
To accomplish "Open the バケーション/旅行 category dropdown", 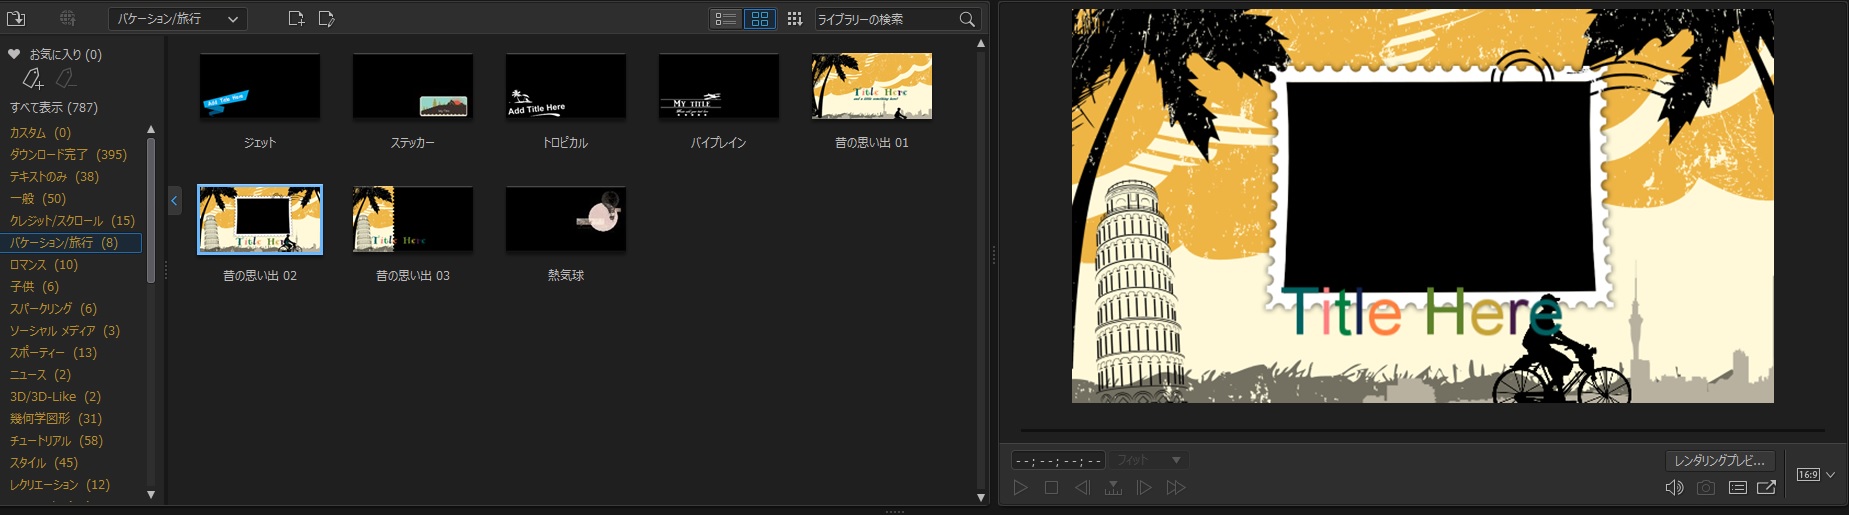I will pos(177,19).
